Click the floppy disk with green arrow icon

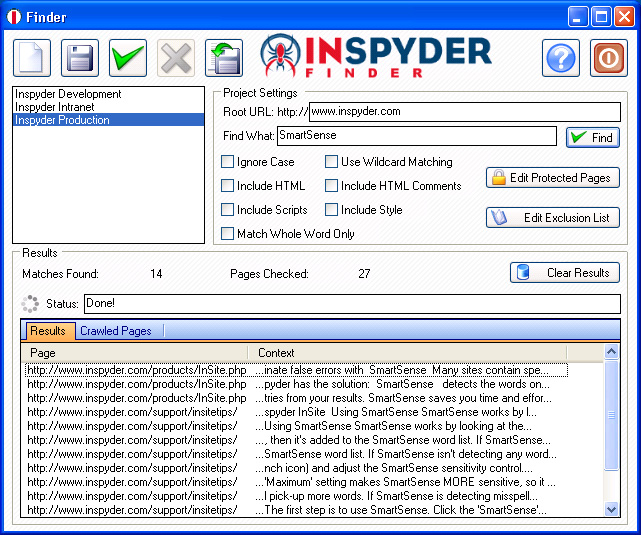point(224,58)
